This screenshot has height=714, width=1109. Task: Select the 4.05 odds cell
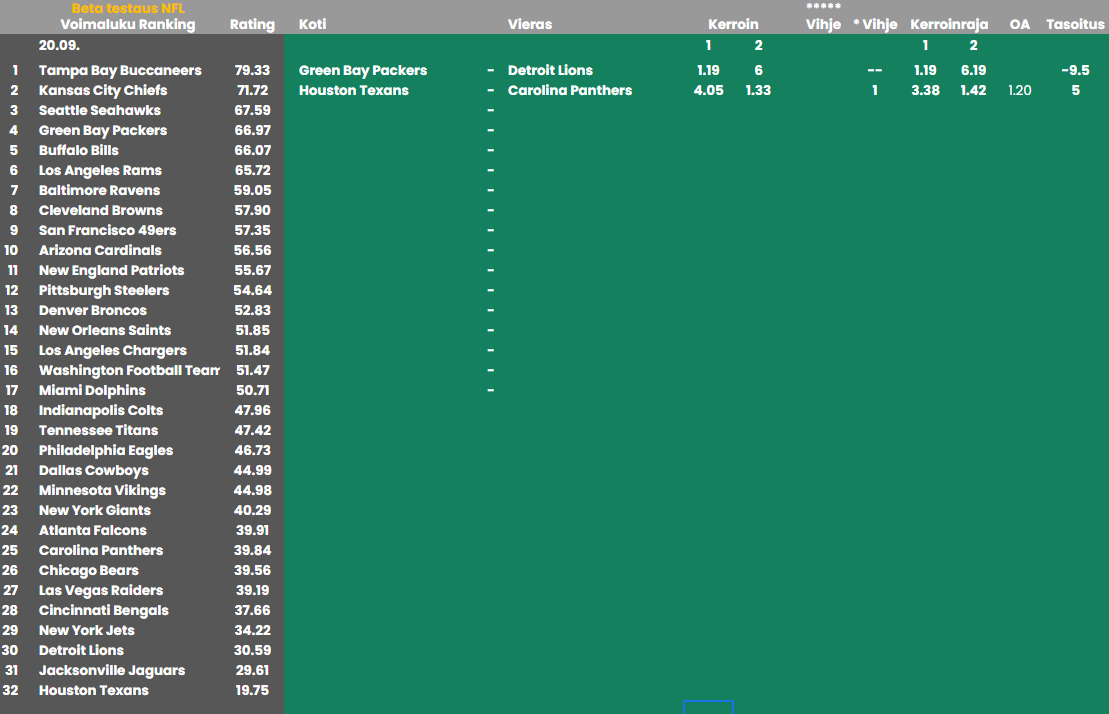coord(708,90)
